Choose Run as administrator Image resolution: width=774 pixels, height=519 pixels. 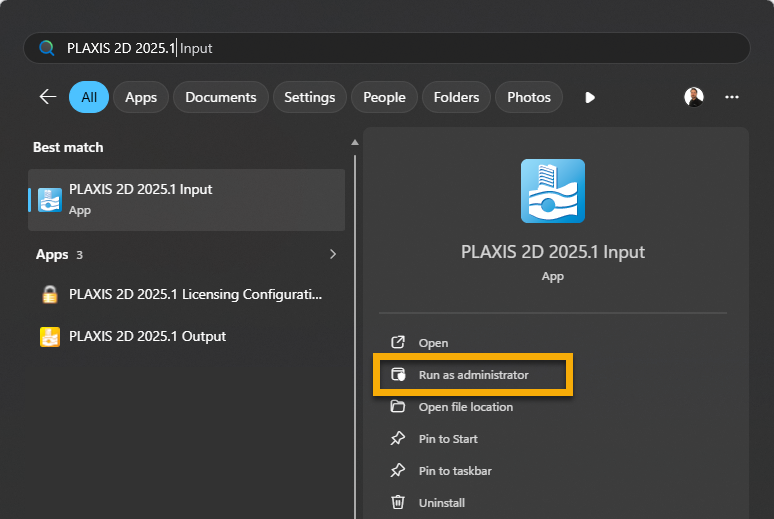click(x=472, y=375)
